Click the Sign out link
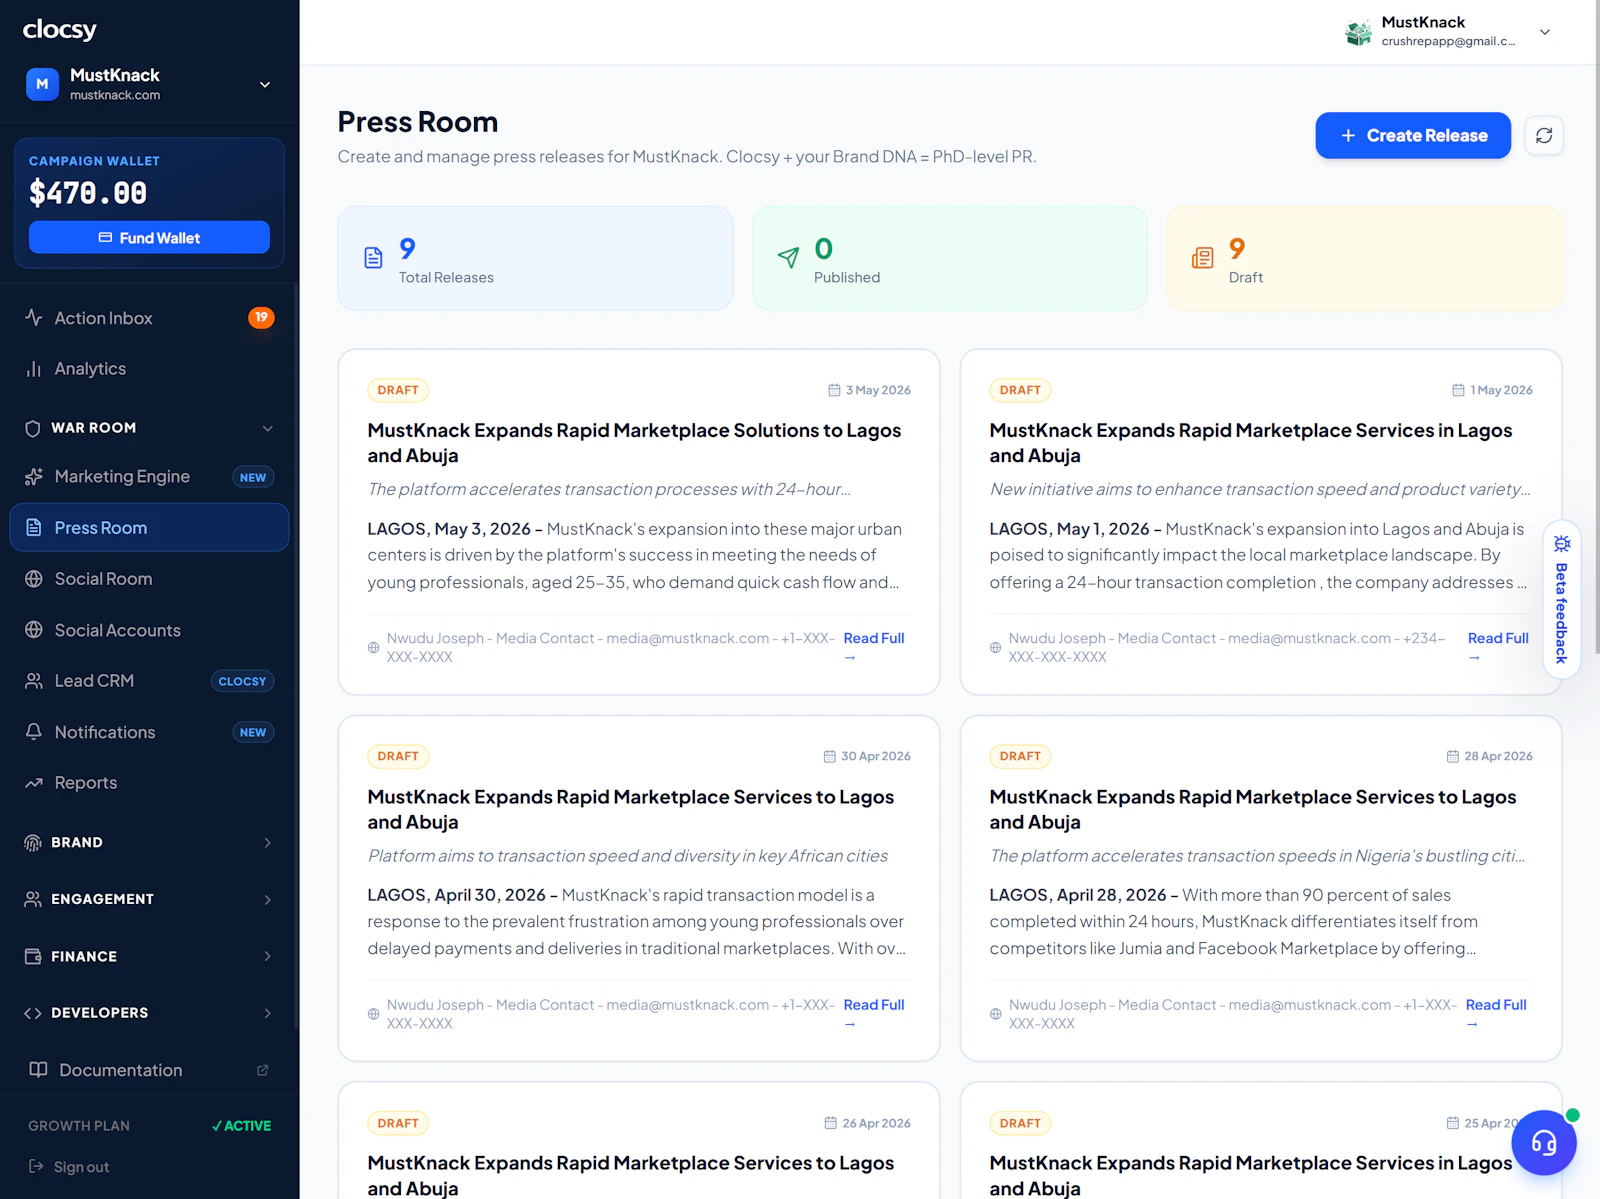Image resolution: width=1600 pixels, height=1199 pixels. 69,1166
